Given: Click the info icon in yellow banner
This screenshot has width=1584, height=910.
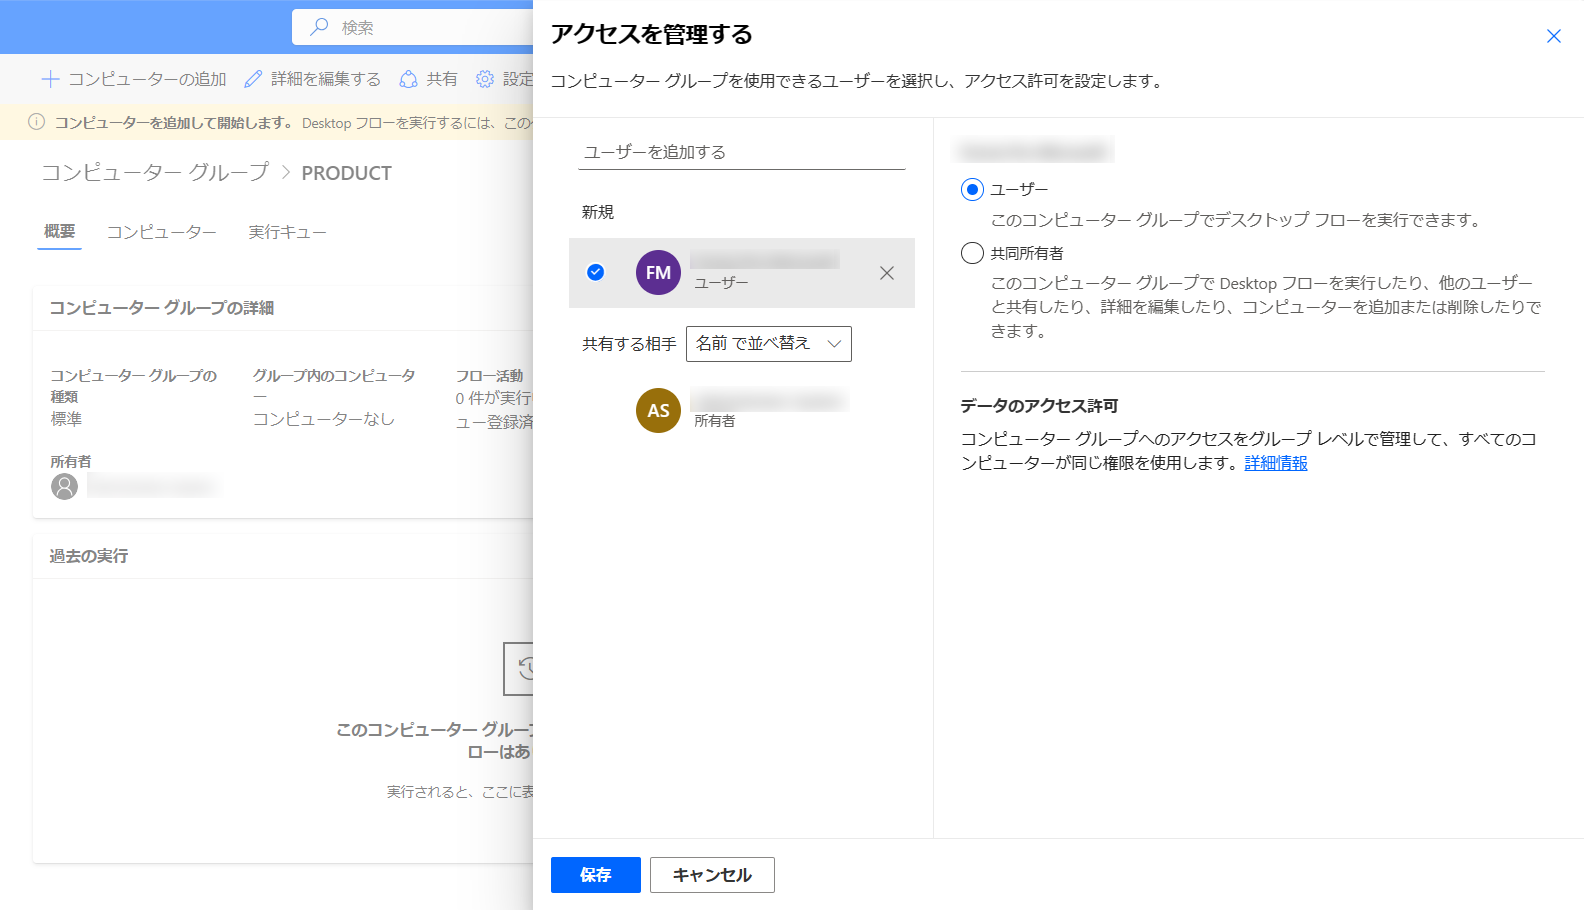Looking at the screenshot, I should point(37,122).
